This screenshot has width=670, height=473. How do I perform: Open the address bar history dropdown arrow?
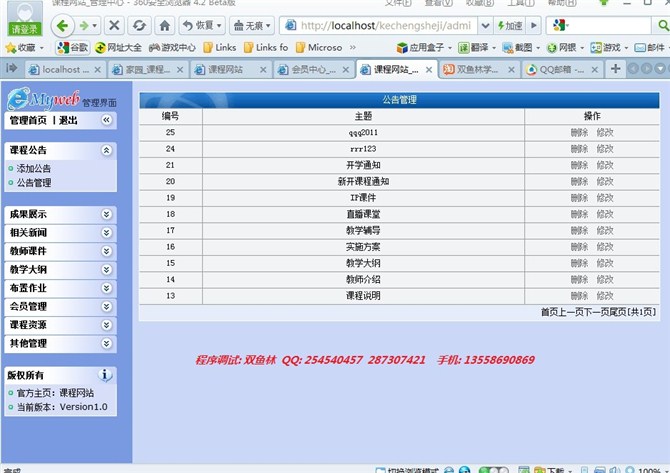(x=485, y=26)
